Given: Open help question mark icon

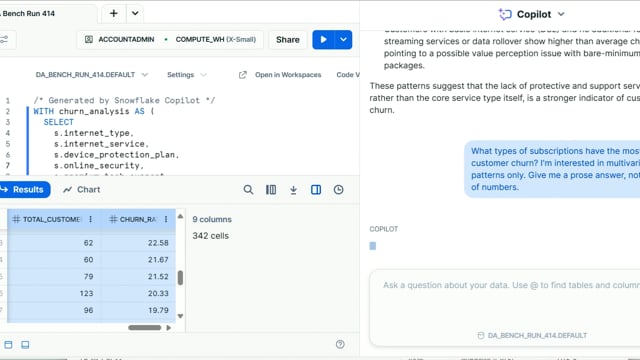Looking at the screenshot, I should click(x=340, y=344).
